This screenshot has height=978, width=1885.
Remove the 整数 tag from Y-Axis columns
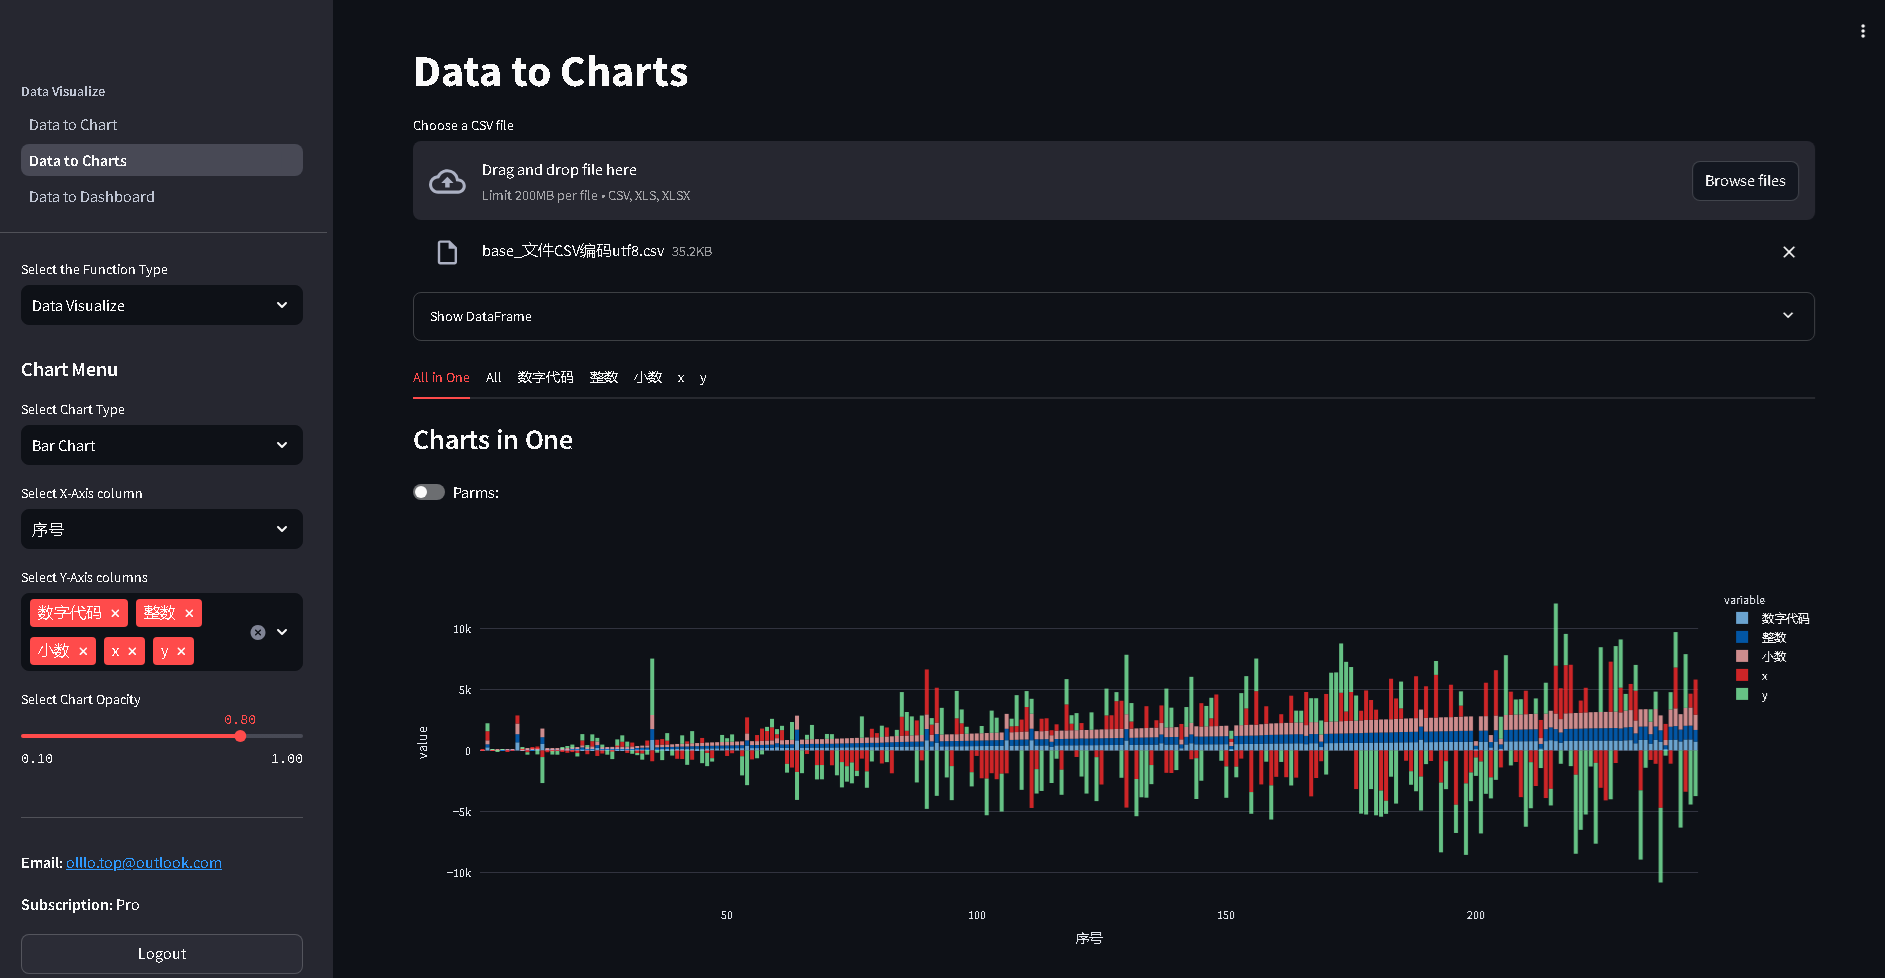point(189,612)
